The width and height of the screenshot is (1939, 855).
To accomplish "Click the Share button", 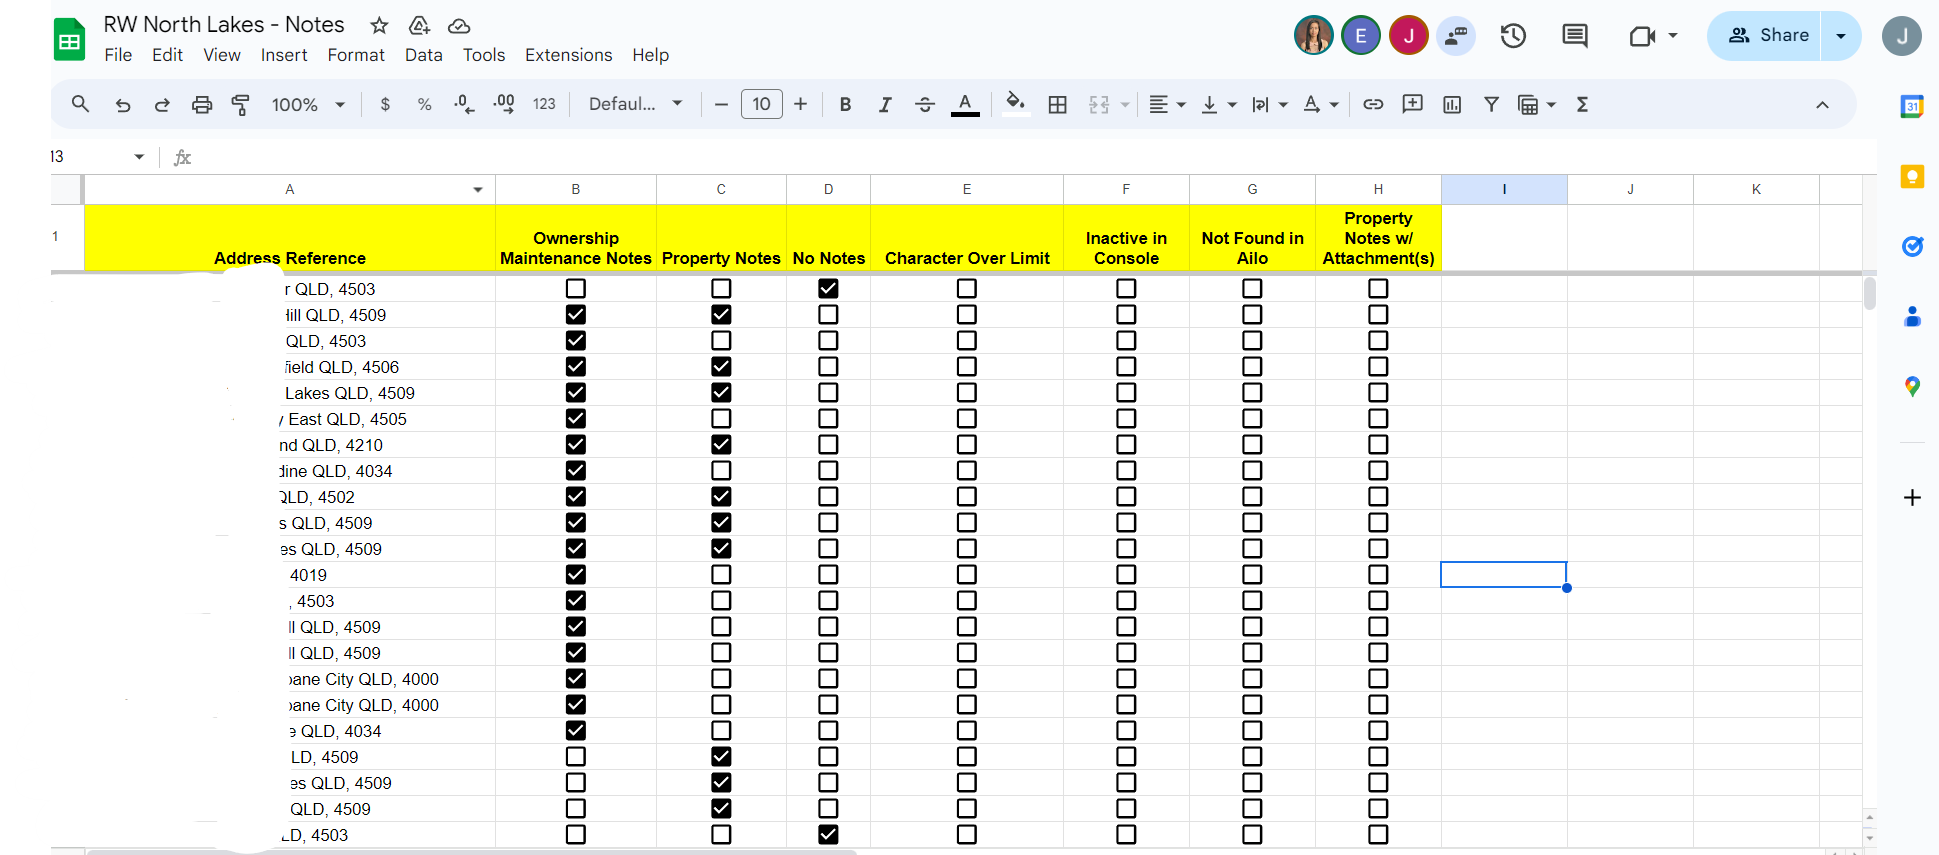I will pos(1765,36).
